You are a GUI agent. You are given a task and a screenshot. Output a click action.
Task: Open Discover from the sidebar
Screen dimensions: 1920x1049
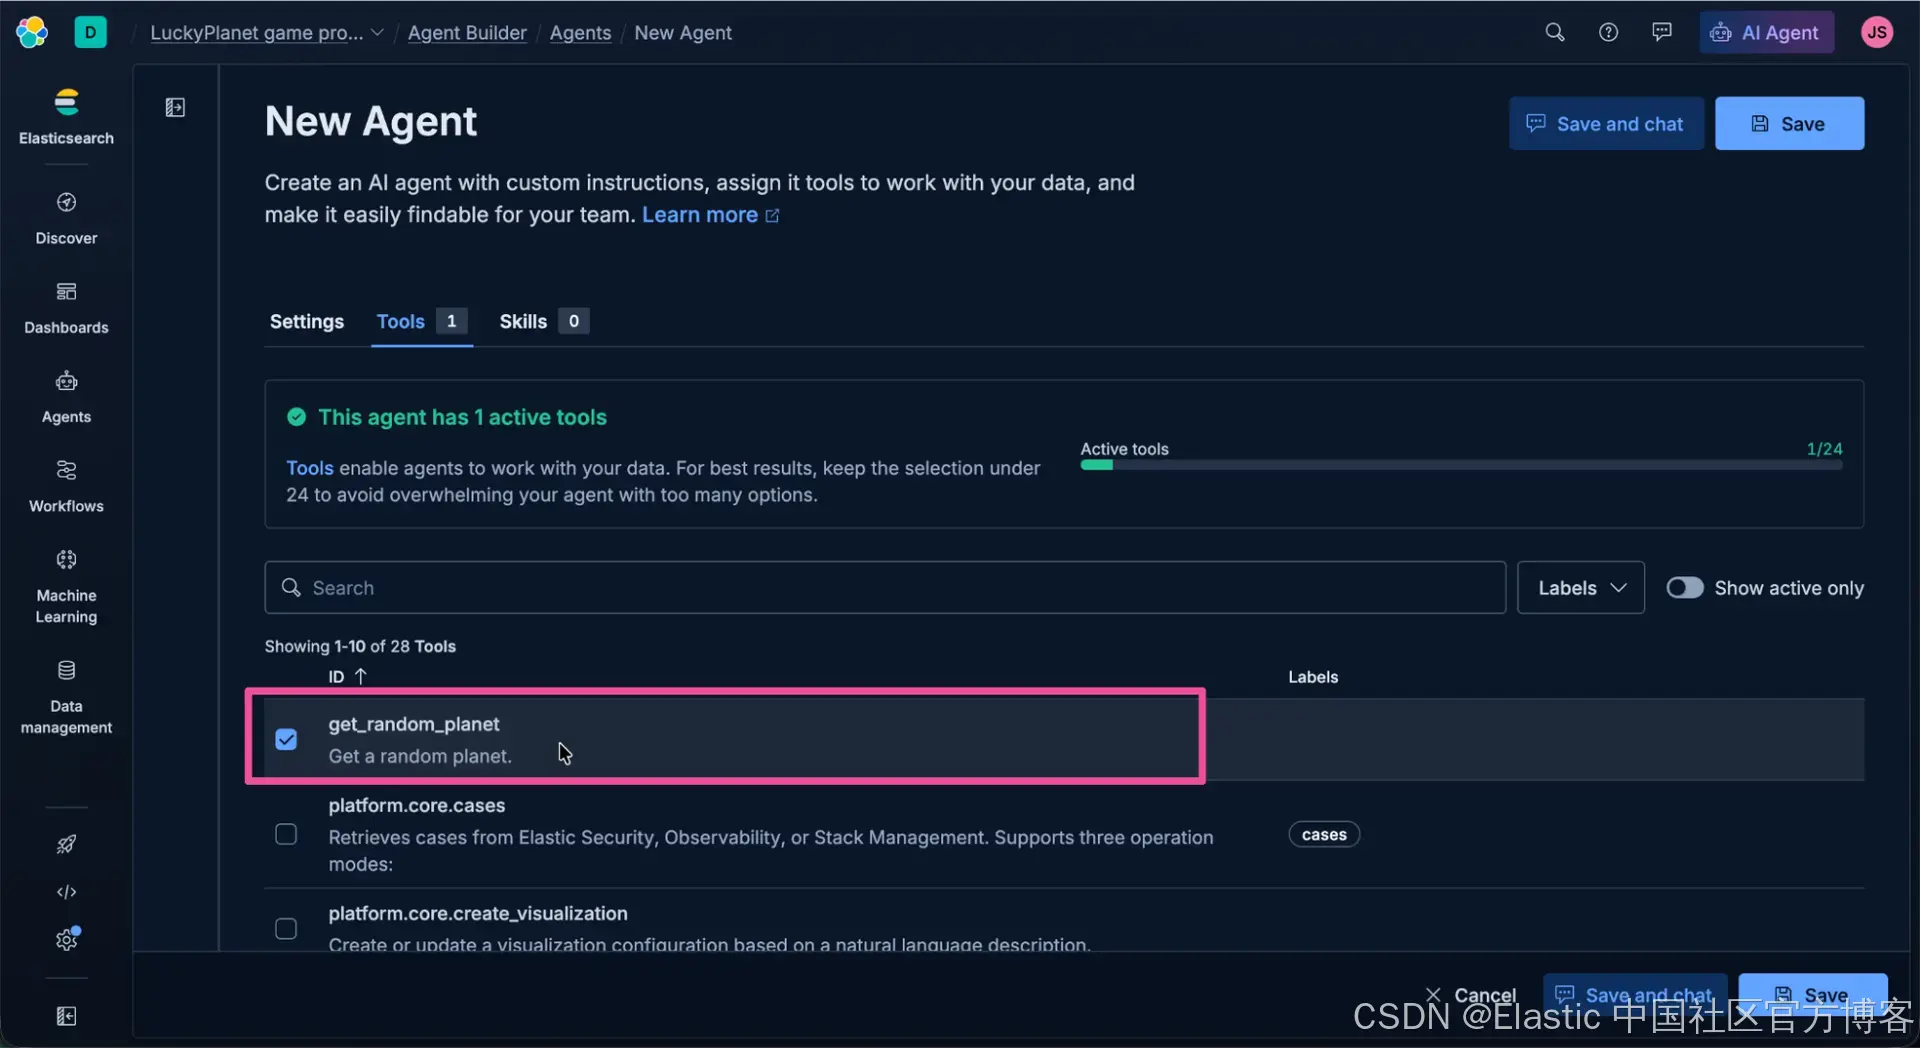coord(66,218)
